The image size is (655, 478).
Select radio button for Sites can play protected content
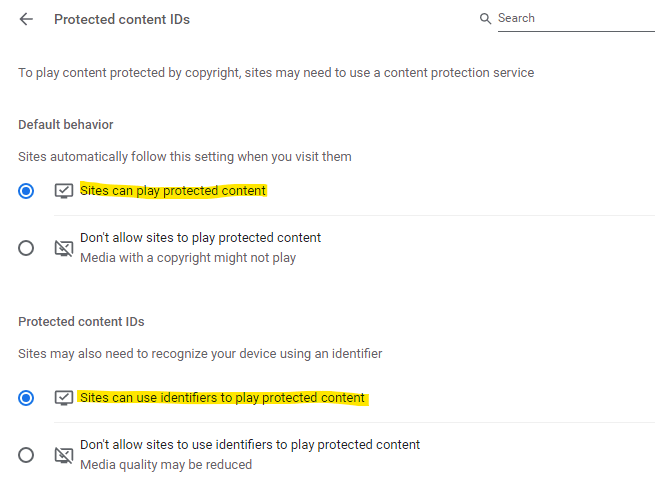point(26,190)
